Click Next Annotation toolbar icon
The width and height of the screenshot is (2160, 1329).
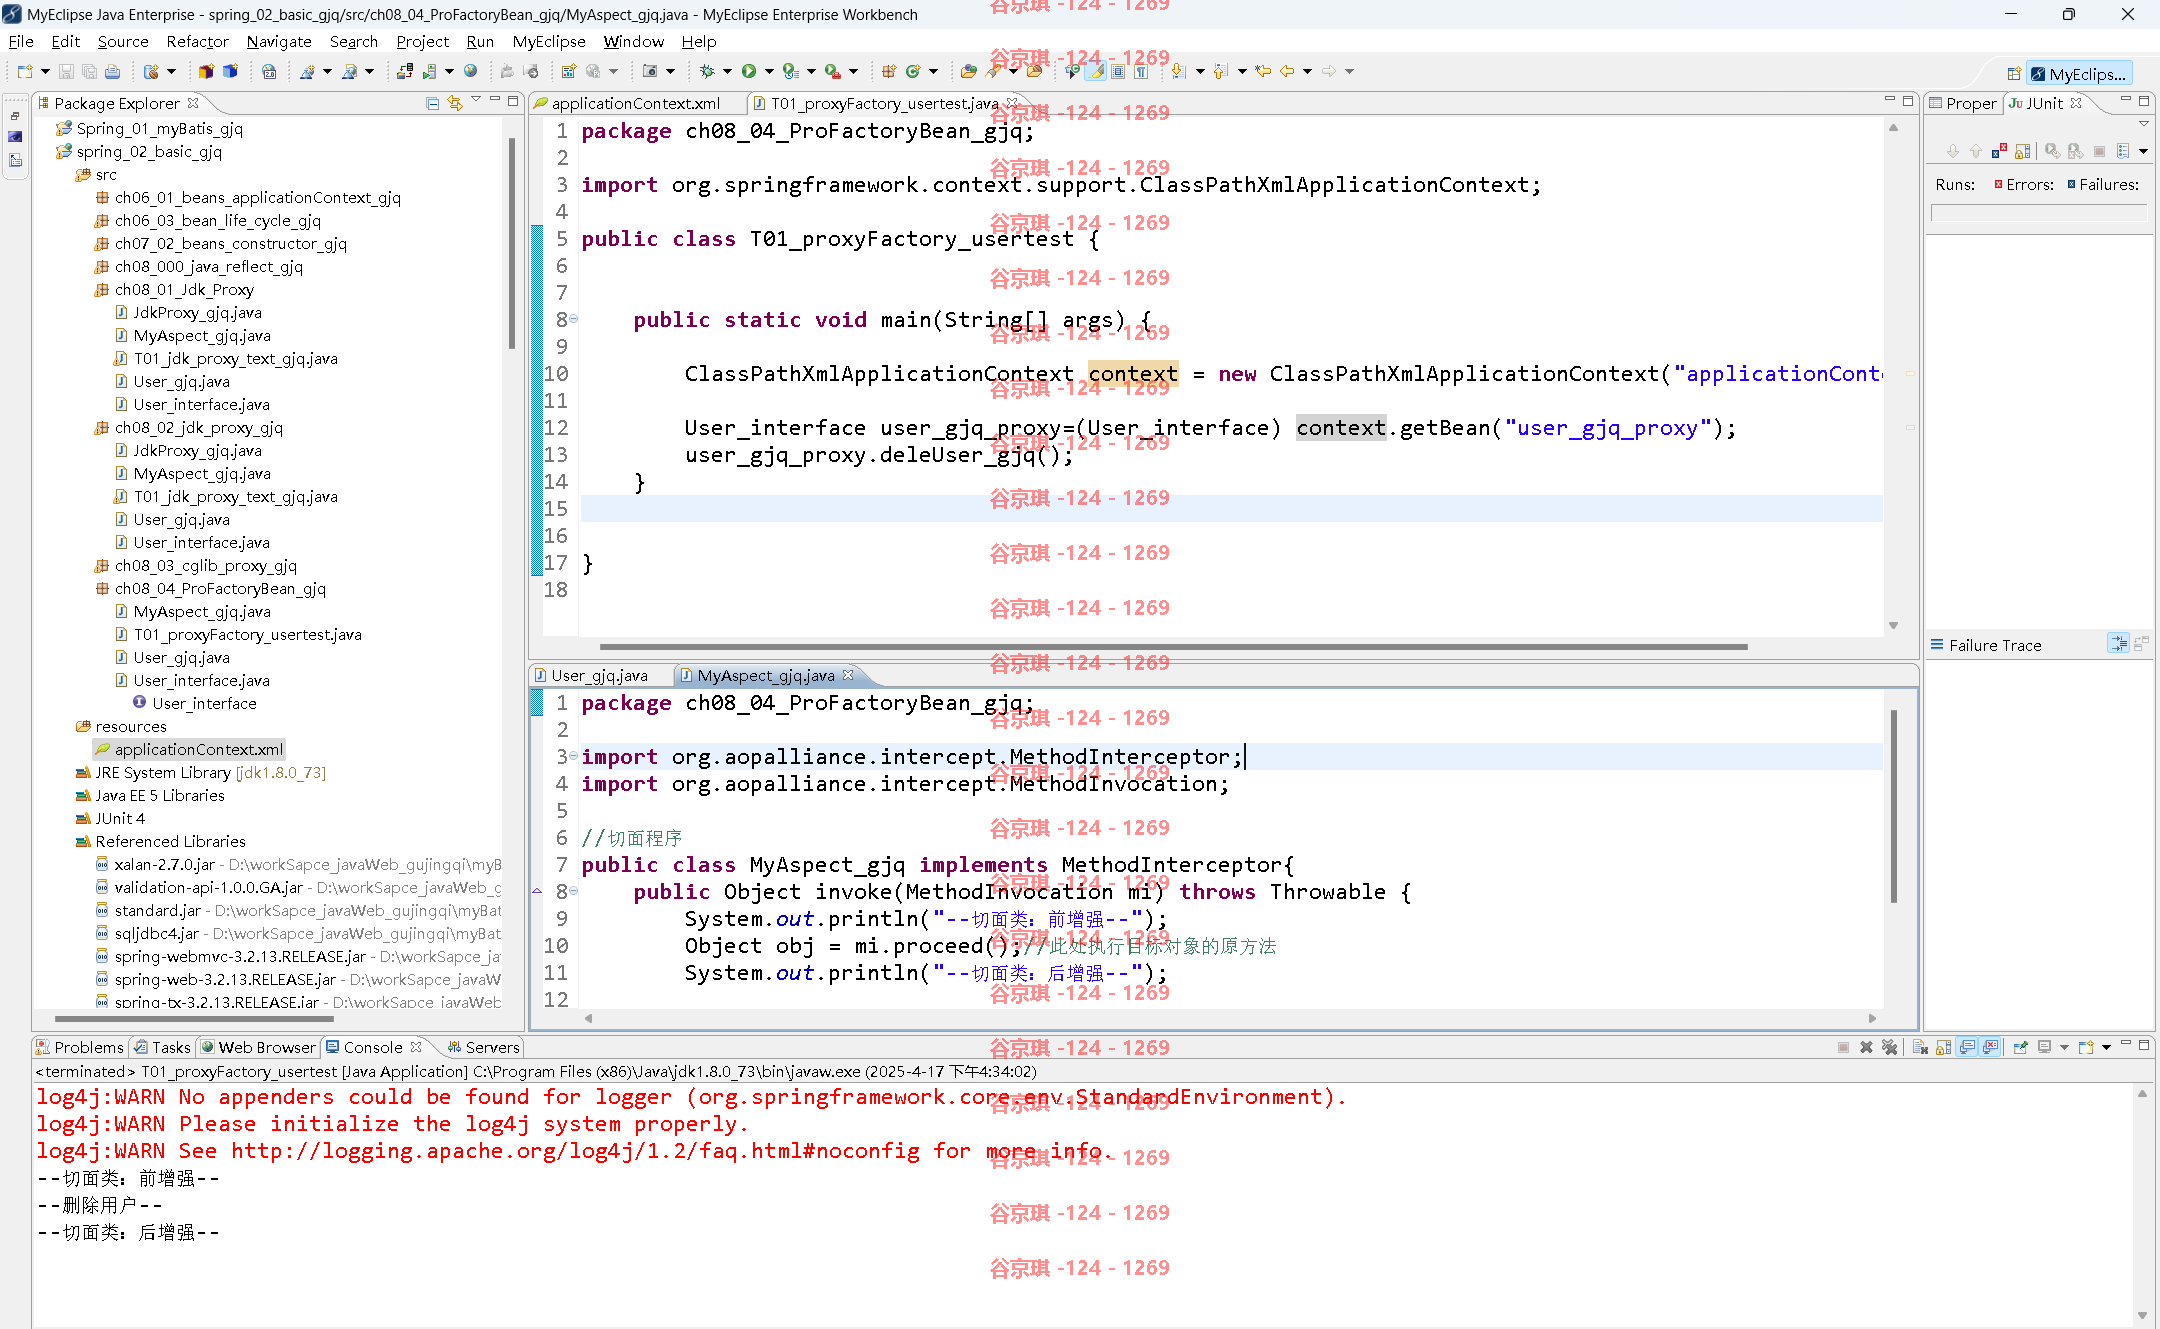[x=1178, y=71]
